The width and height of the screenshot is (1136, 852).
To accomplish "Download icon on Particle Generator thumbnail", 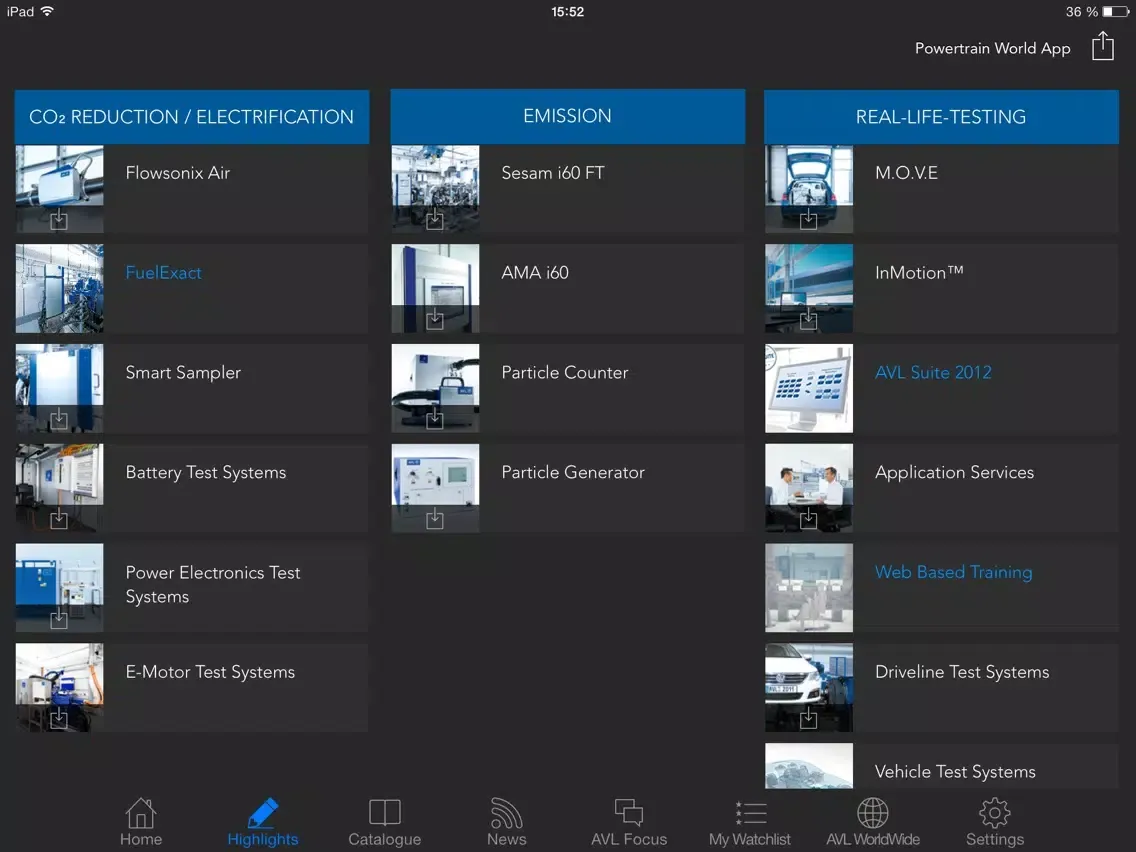I will click(435, 518).
